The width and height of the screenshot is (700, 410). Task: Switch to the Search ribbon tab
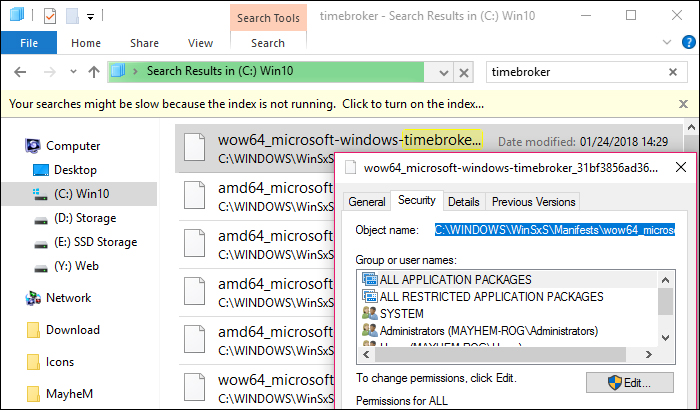click(268, 43)
